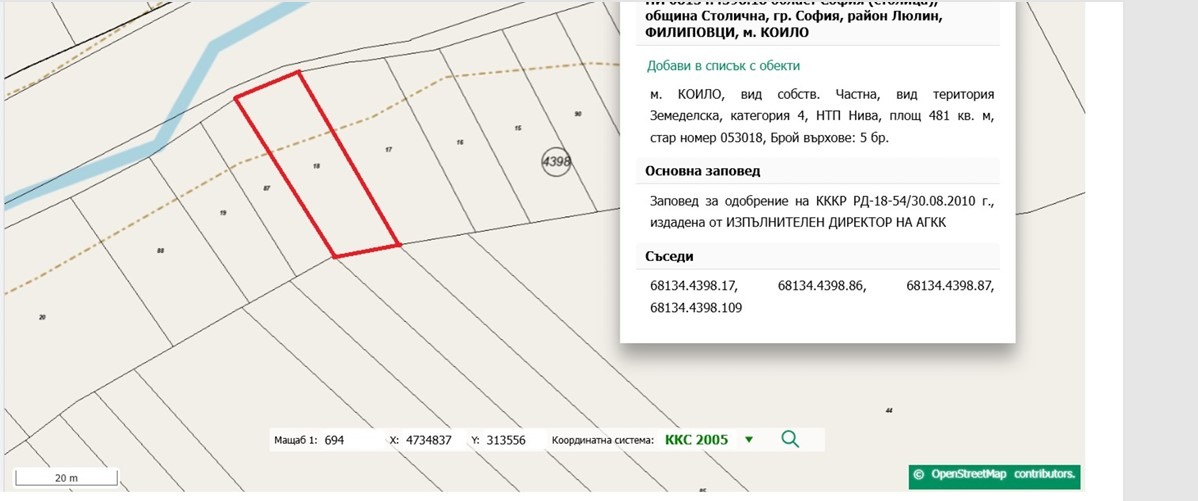
Task: Select the ККС 2005 coordinate system label
Action: (696, 440)
